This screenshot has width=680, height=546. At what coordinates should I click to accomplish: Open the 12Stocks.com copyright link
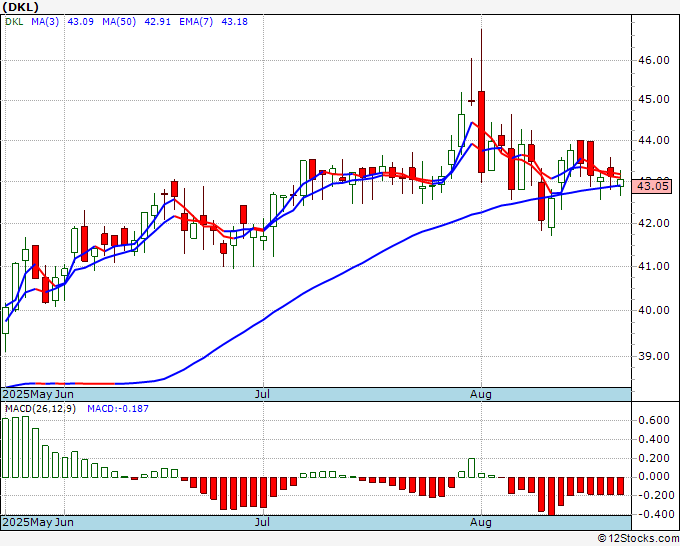(638, 539)
